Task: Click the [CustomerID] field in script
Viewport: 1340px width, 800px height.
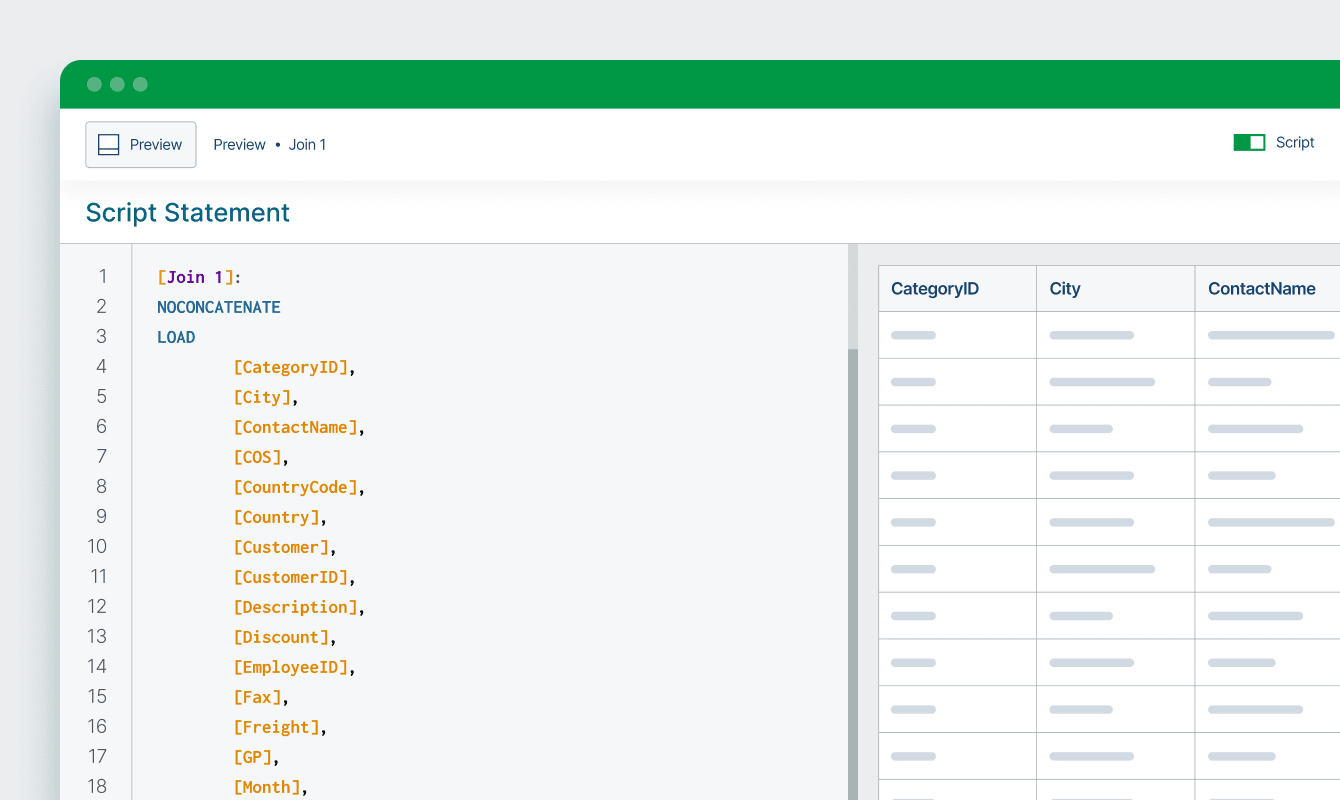Action: coord(291,577)
